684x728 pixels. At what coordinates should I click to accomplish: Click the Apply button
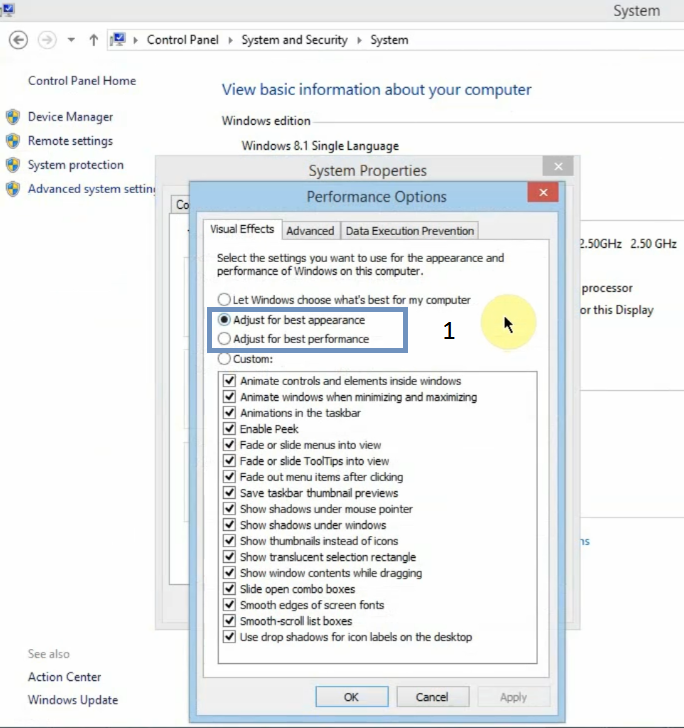click(x=514, y=697)
